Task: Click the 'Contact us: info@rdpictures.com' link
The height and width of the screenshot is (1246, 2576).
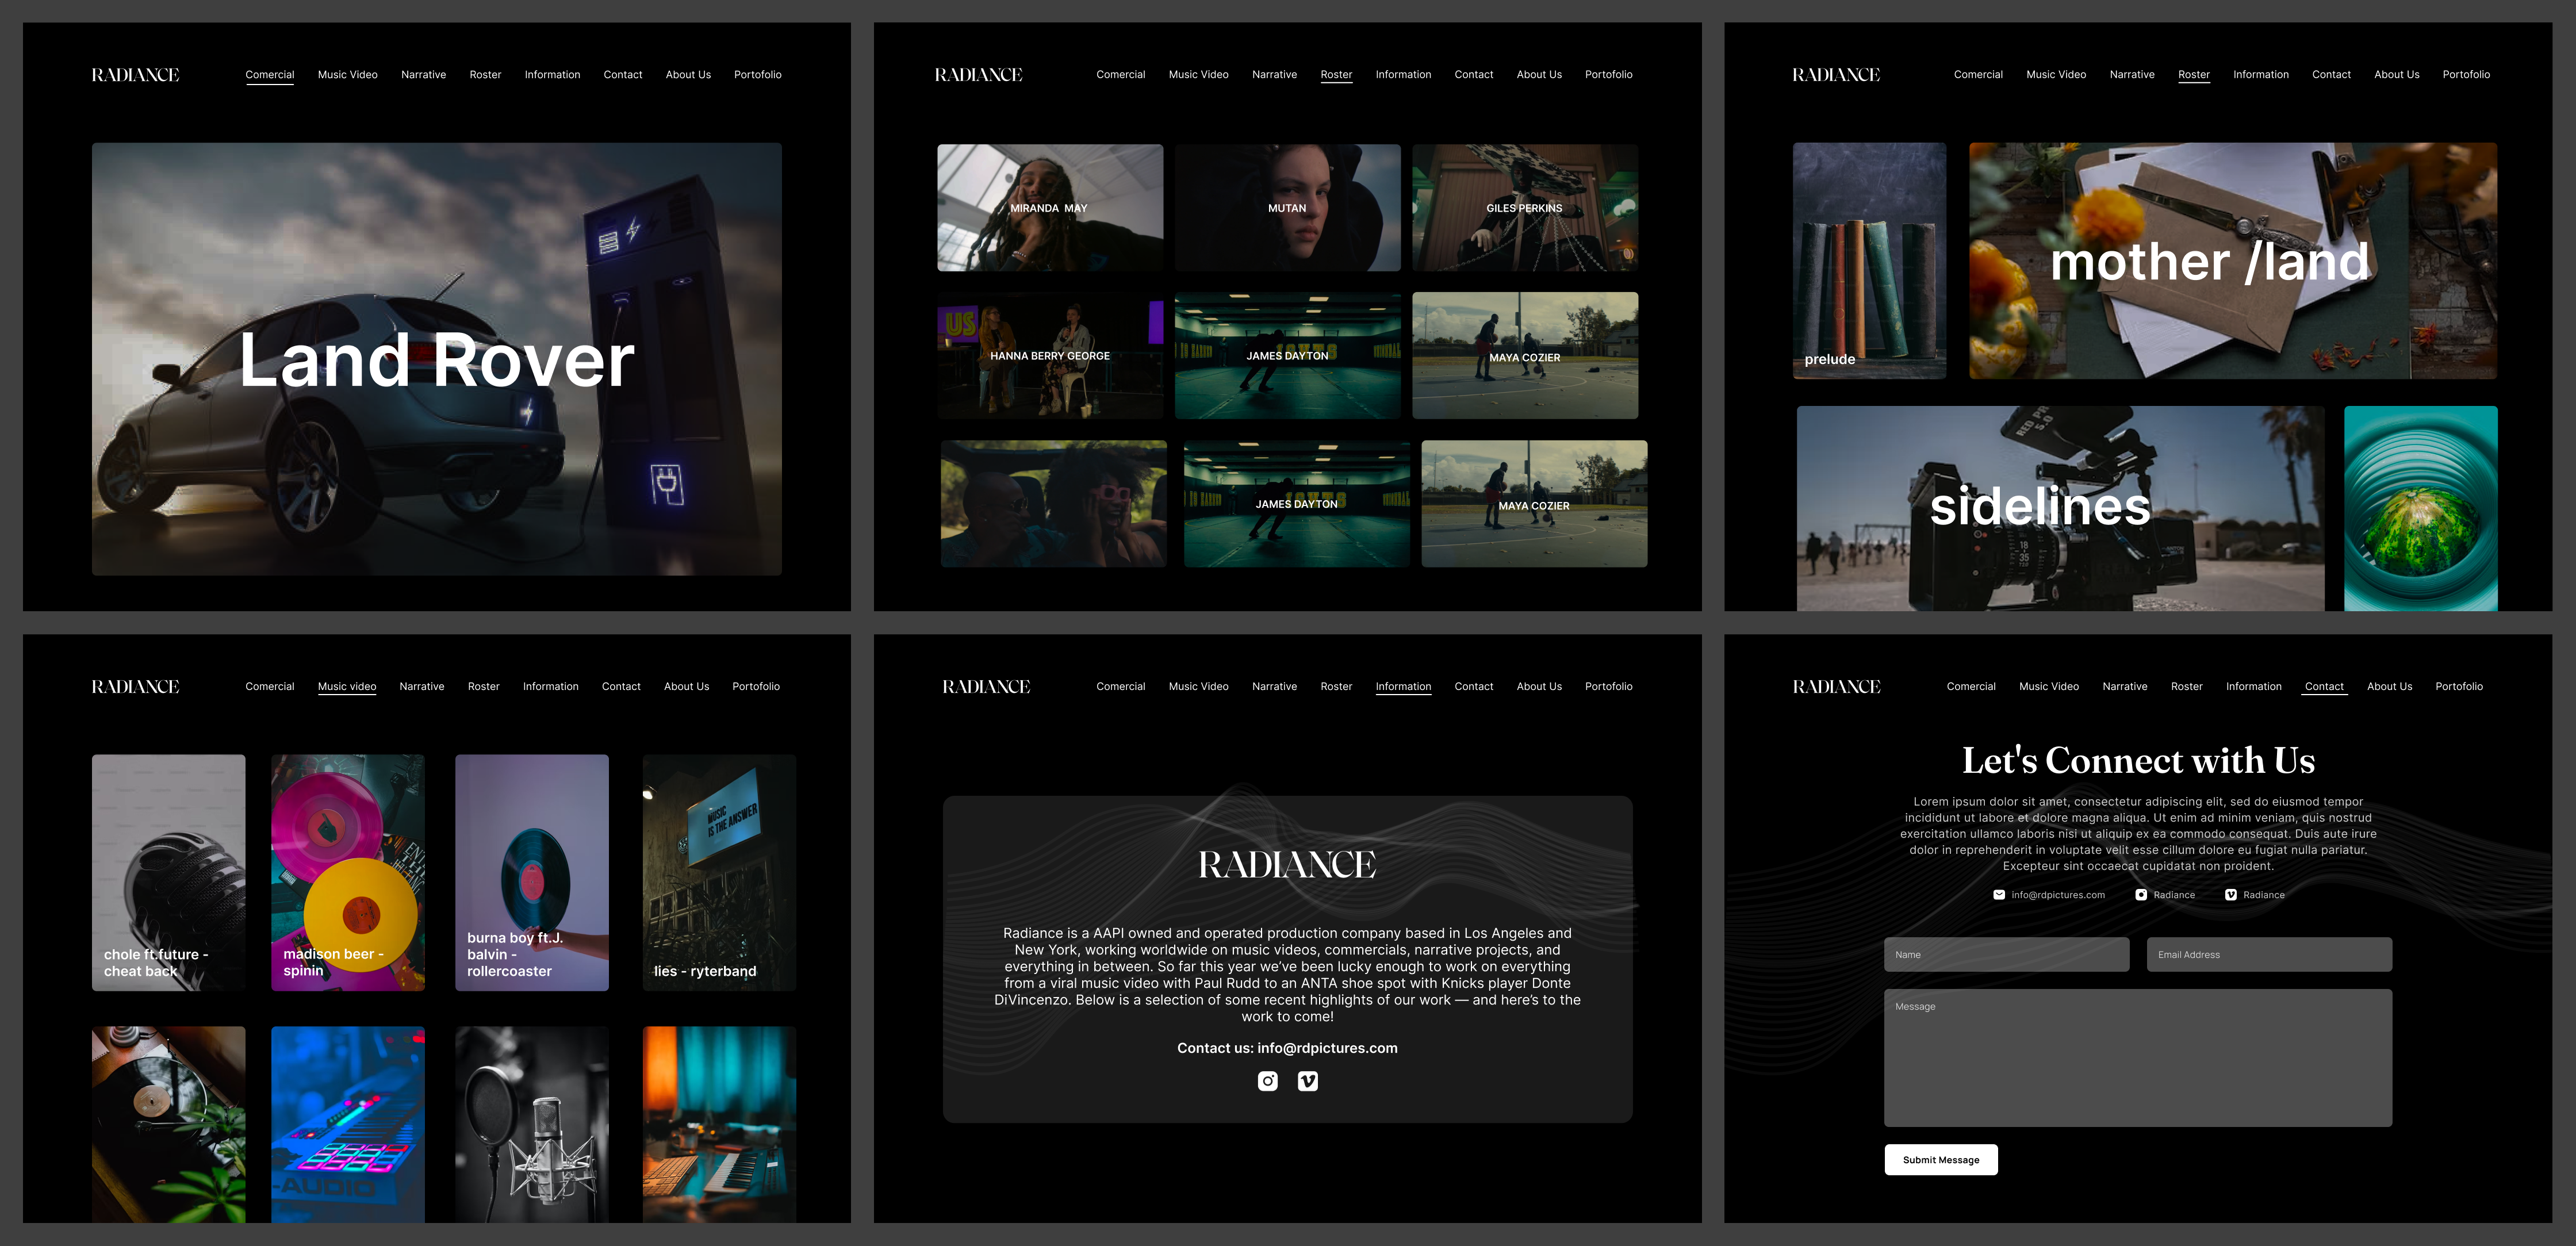Action: (1287, 1048)
